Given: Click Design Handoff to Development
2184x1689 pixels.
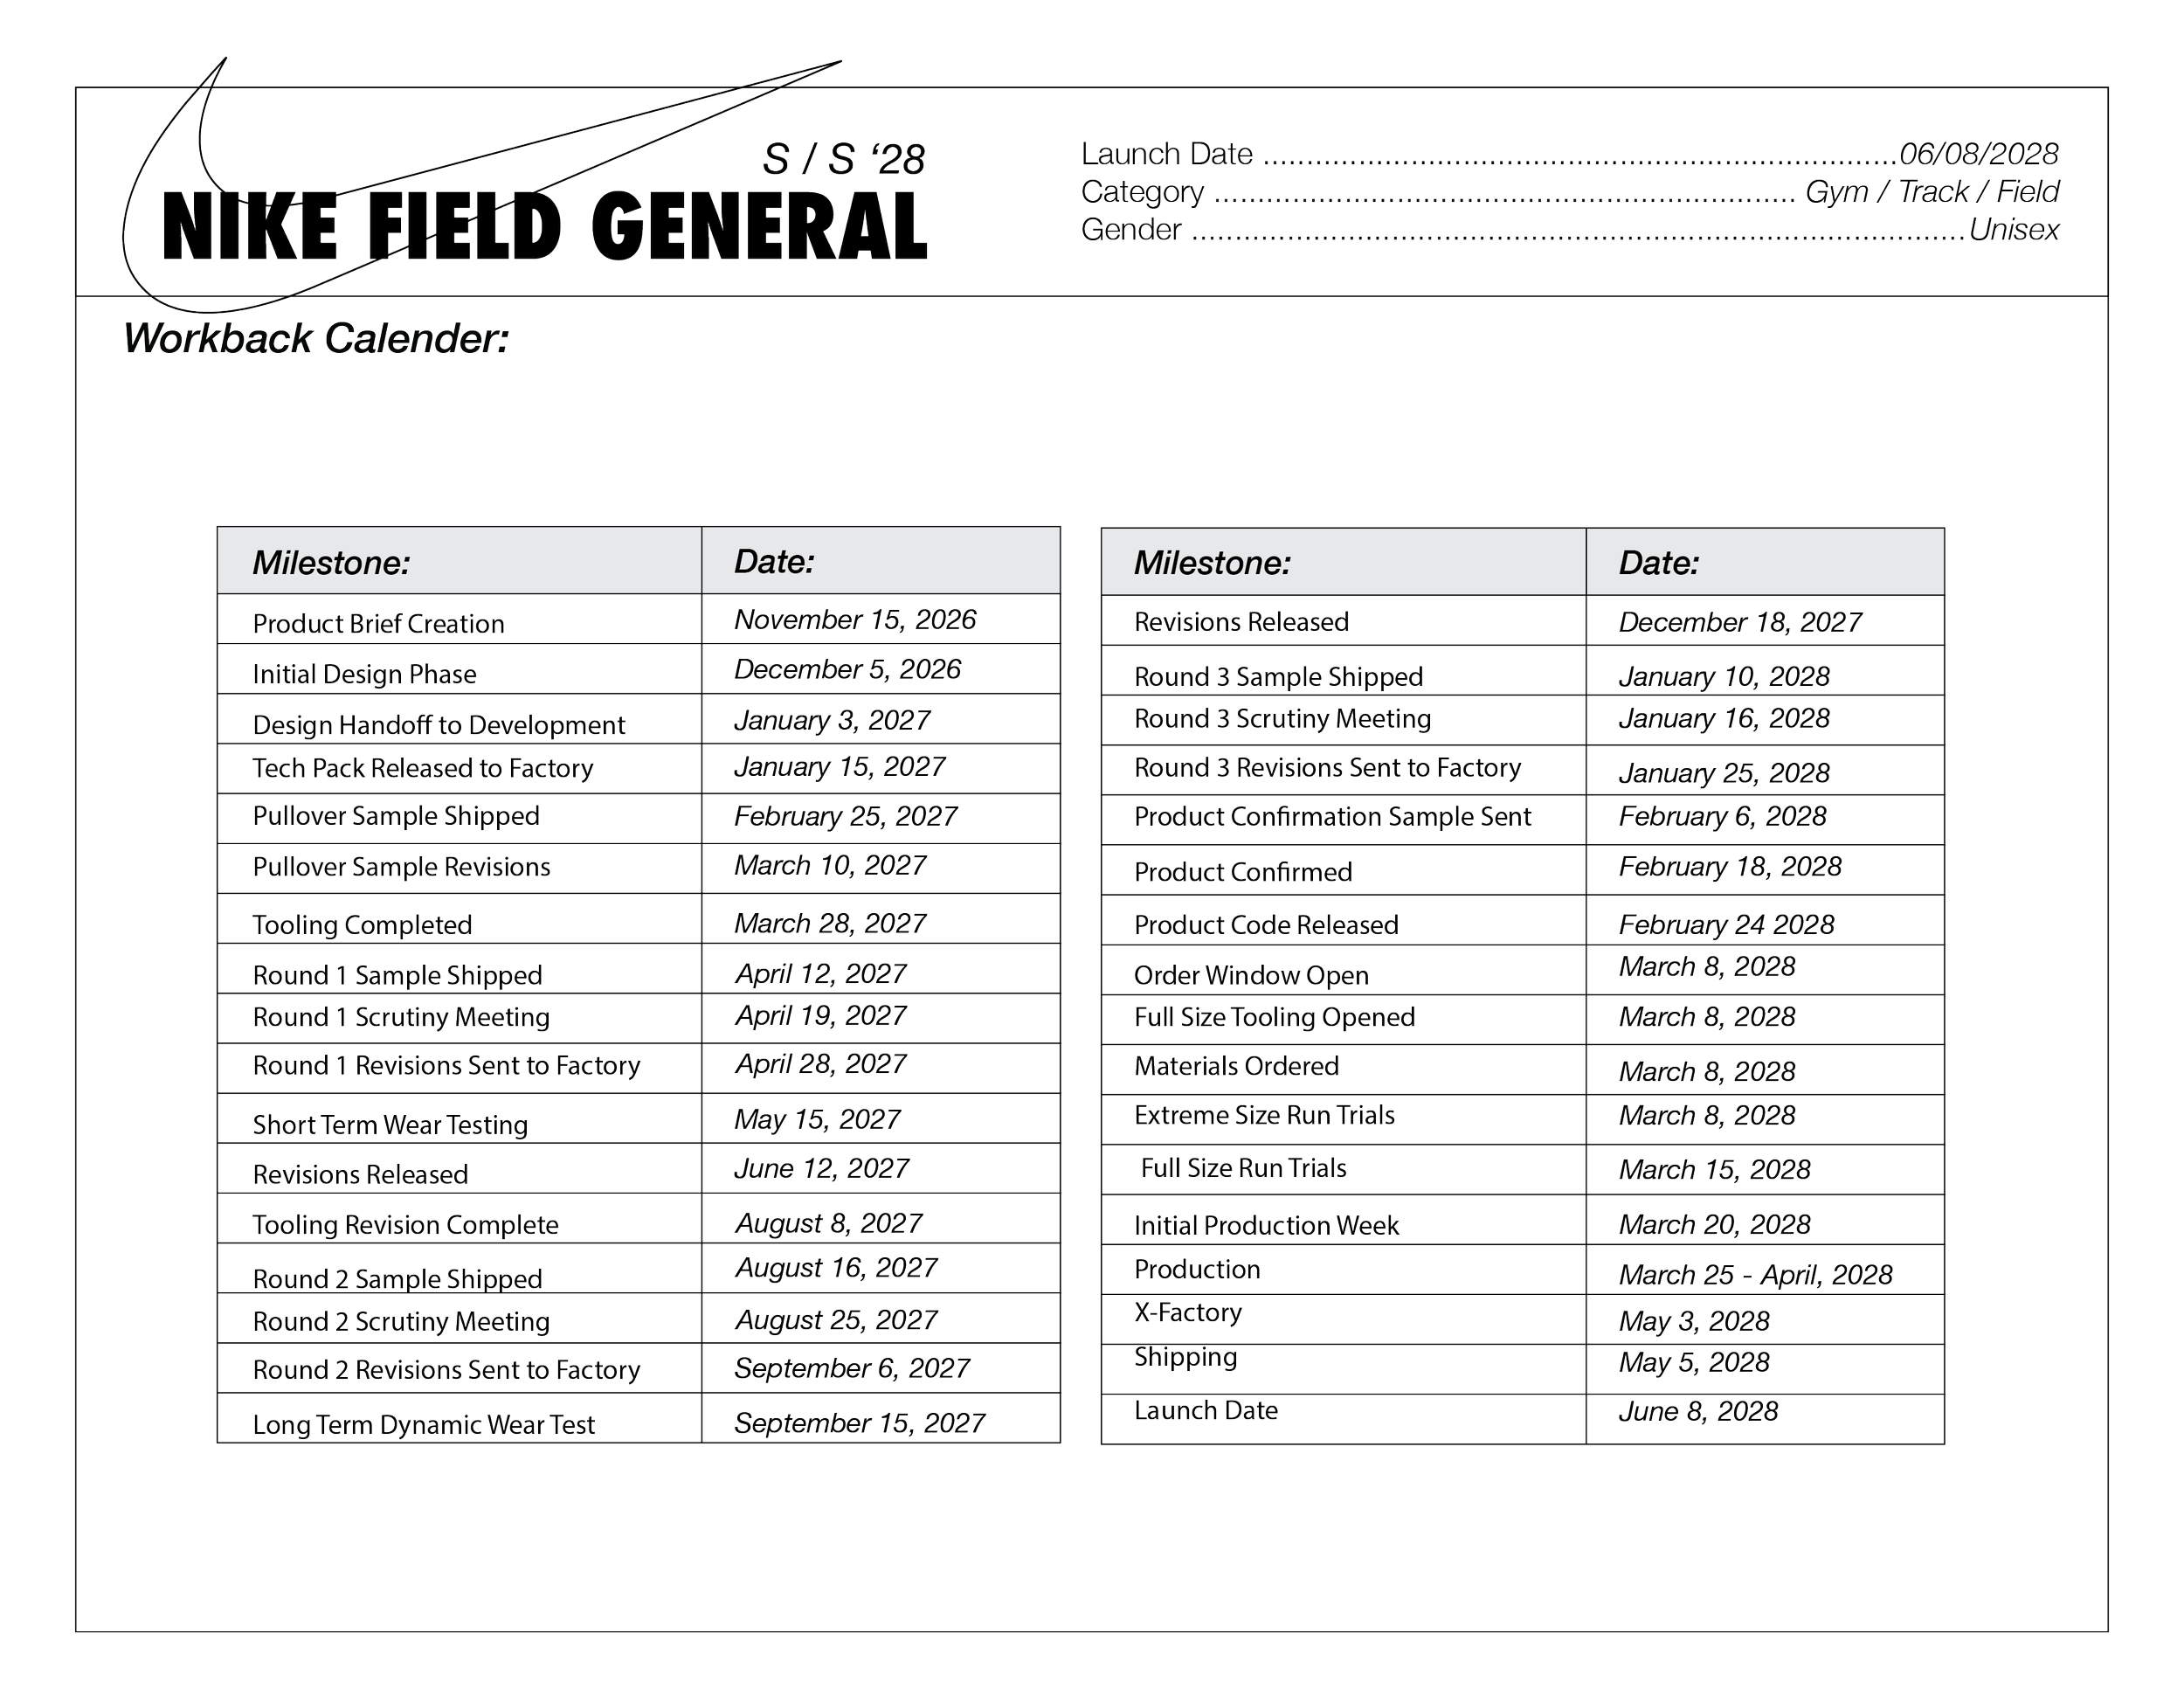Looking at the screenshot, I should click(x=439, y=725).
